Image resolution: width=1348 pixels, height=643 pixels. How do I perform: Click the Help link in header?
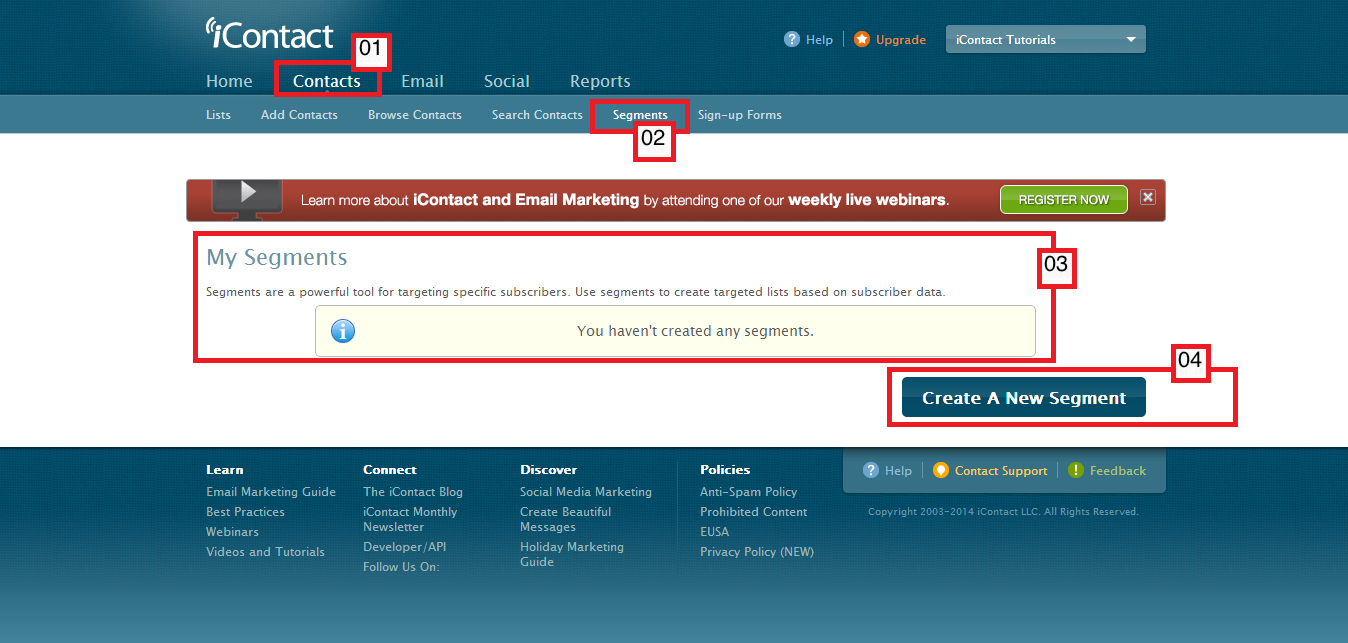point(819,40)
